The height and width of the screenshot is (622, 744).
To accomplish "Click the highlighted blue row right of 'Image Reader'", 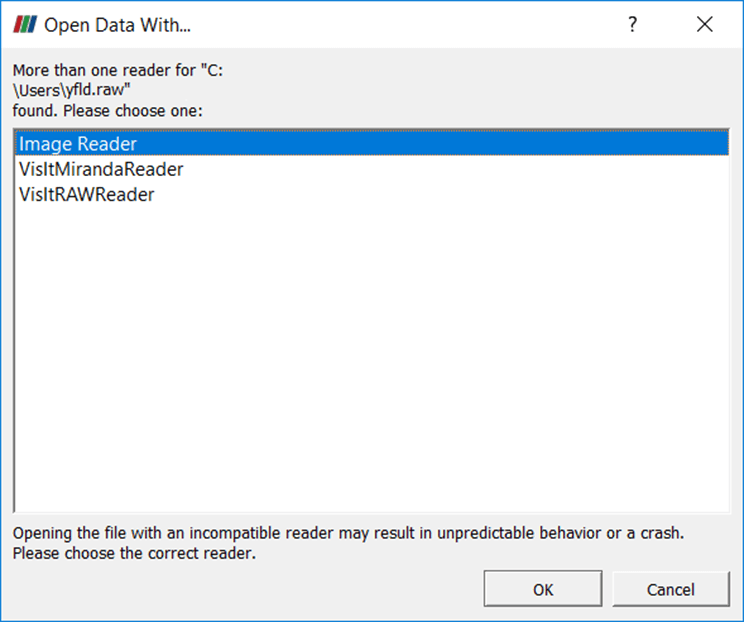I will (433, 144).
